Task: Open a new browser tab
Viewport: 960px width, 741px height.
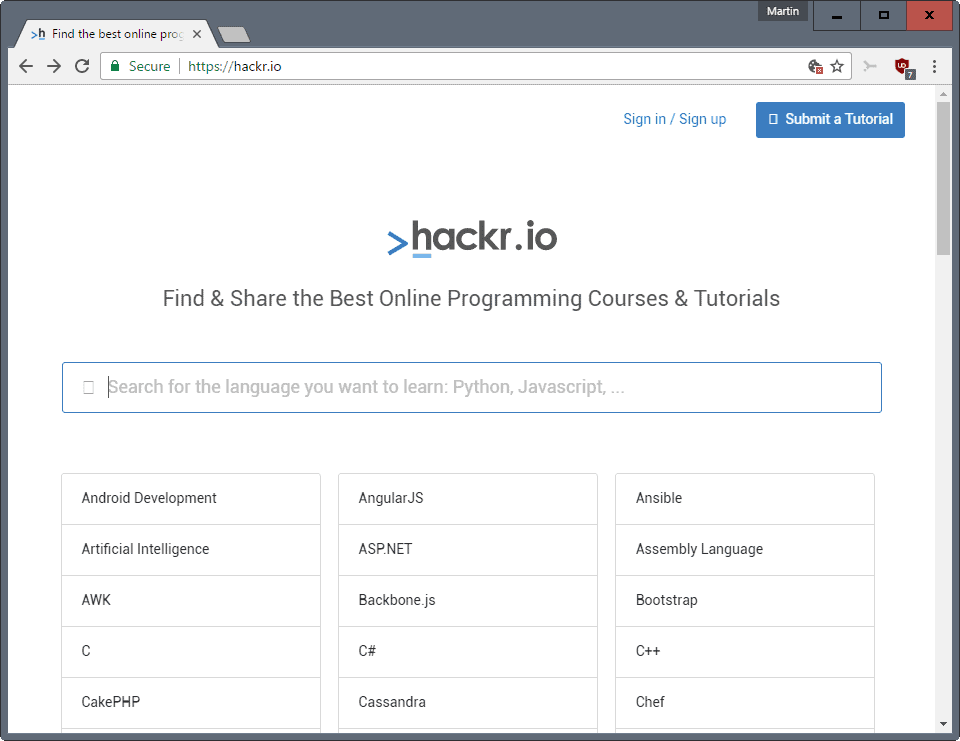Action: (233, 33)
